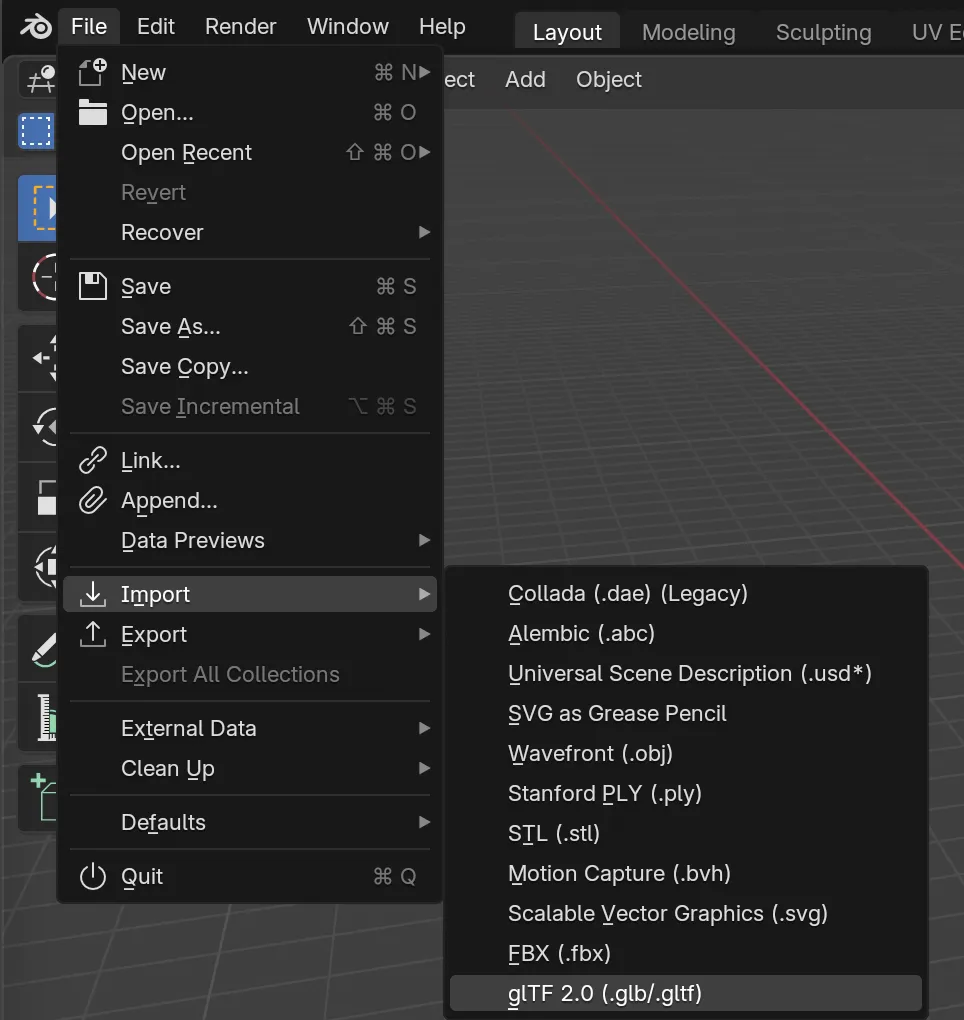Import Scalable Vector Graphics (.svg)

[x=686, y=913]
